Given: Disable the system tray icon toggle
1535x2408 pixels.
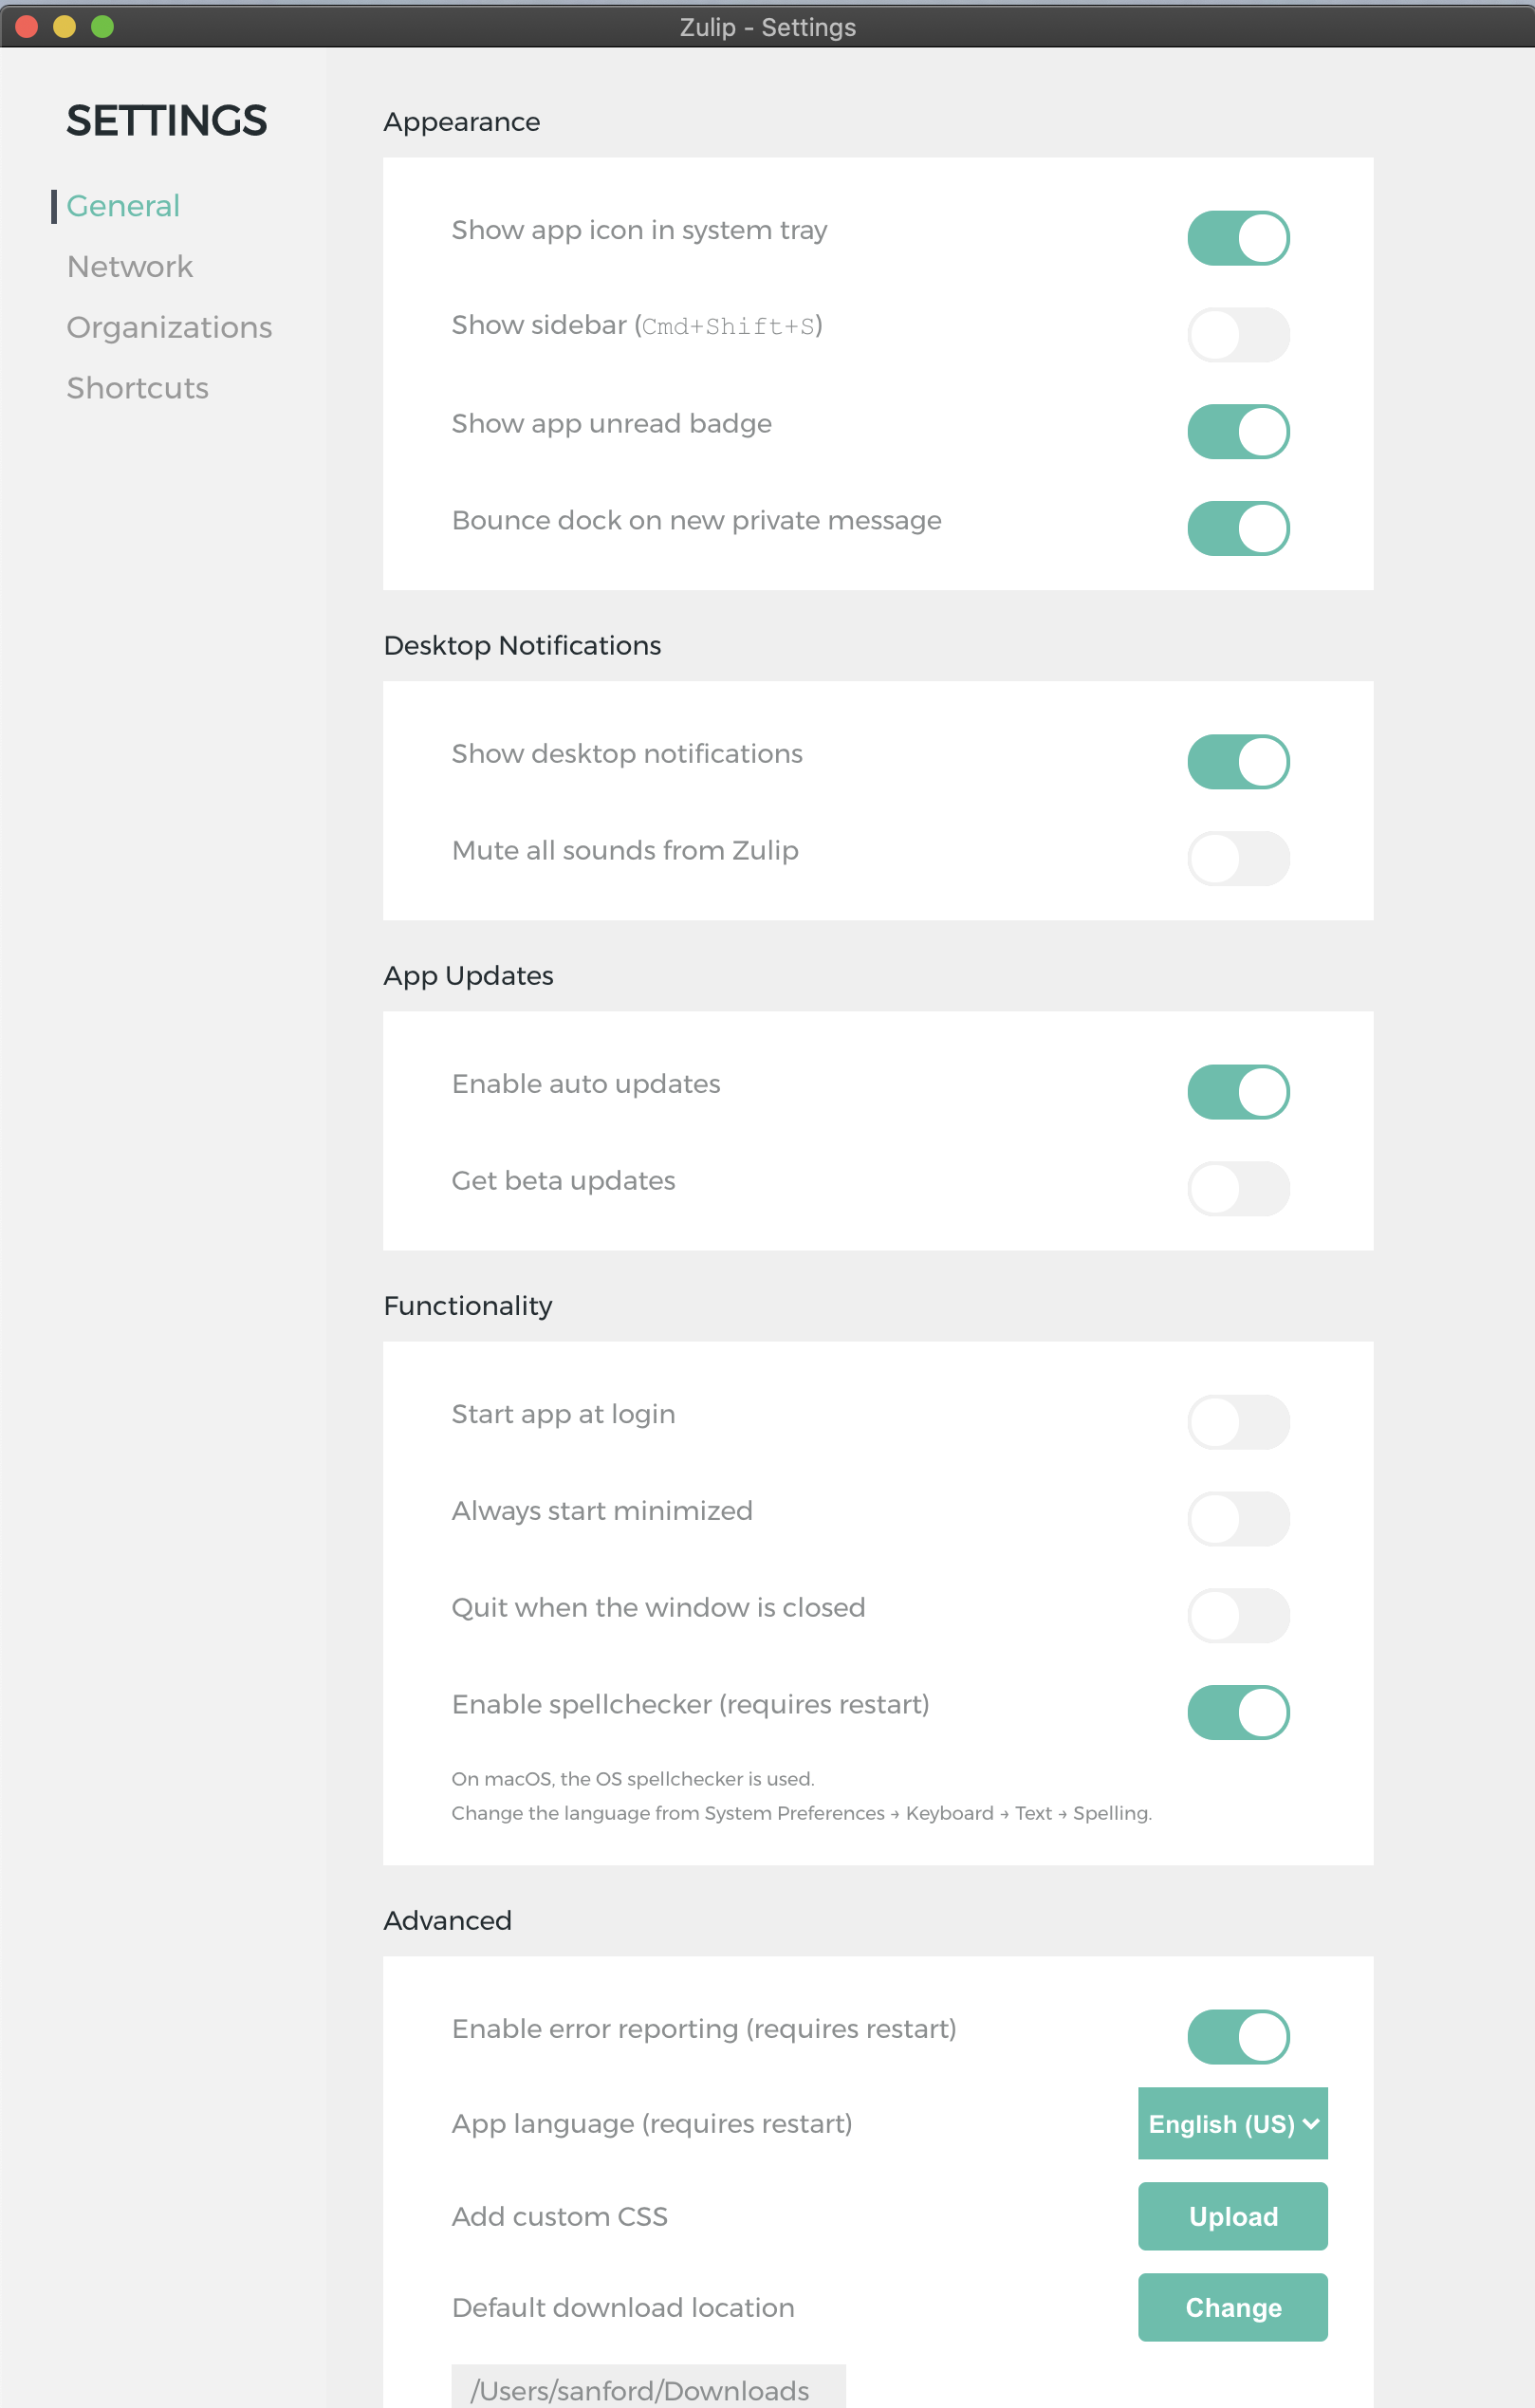Looking at the screenshot, I should tap(1238, 238).
